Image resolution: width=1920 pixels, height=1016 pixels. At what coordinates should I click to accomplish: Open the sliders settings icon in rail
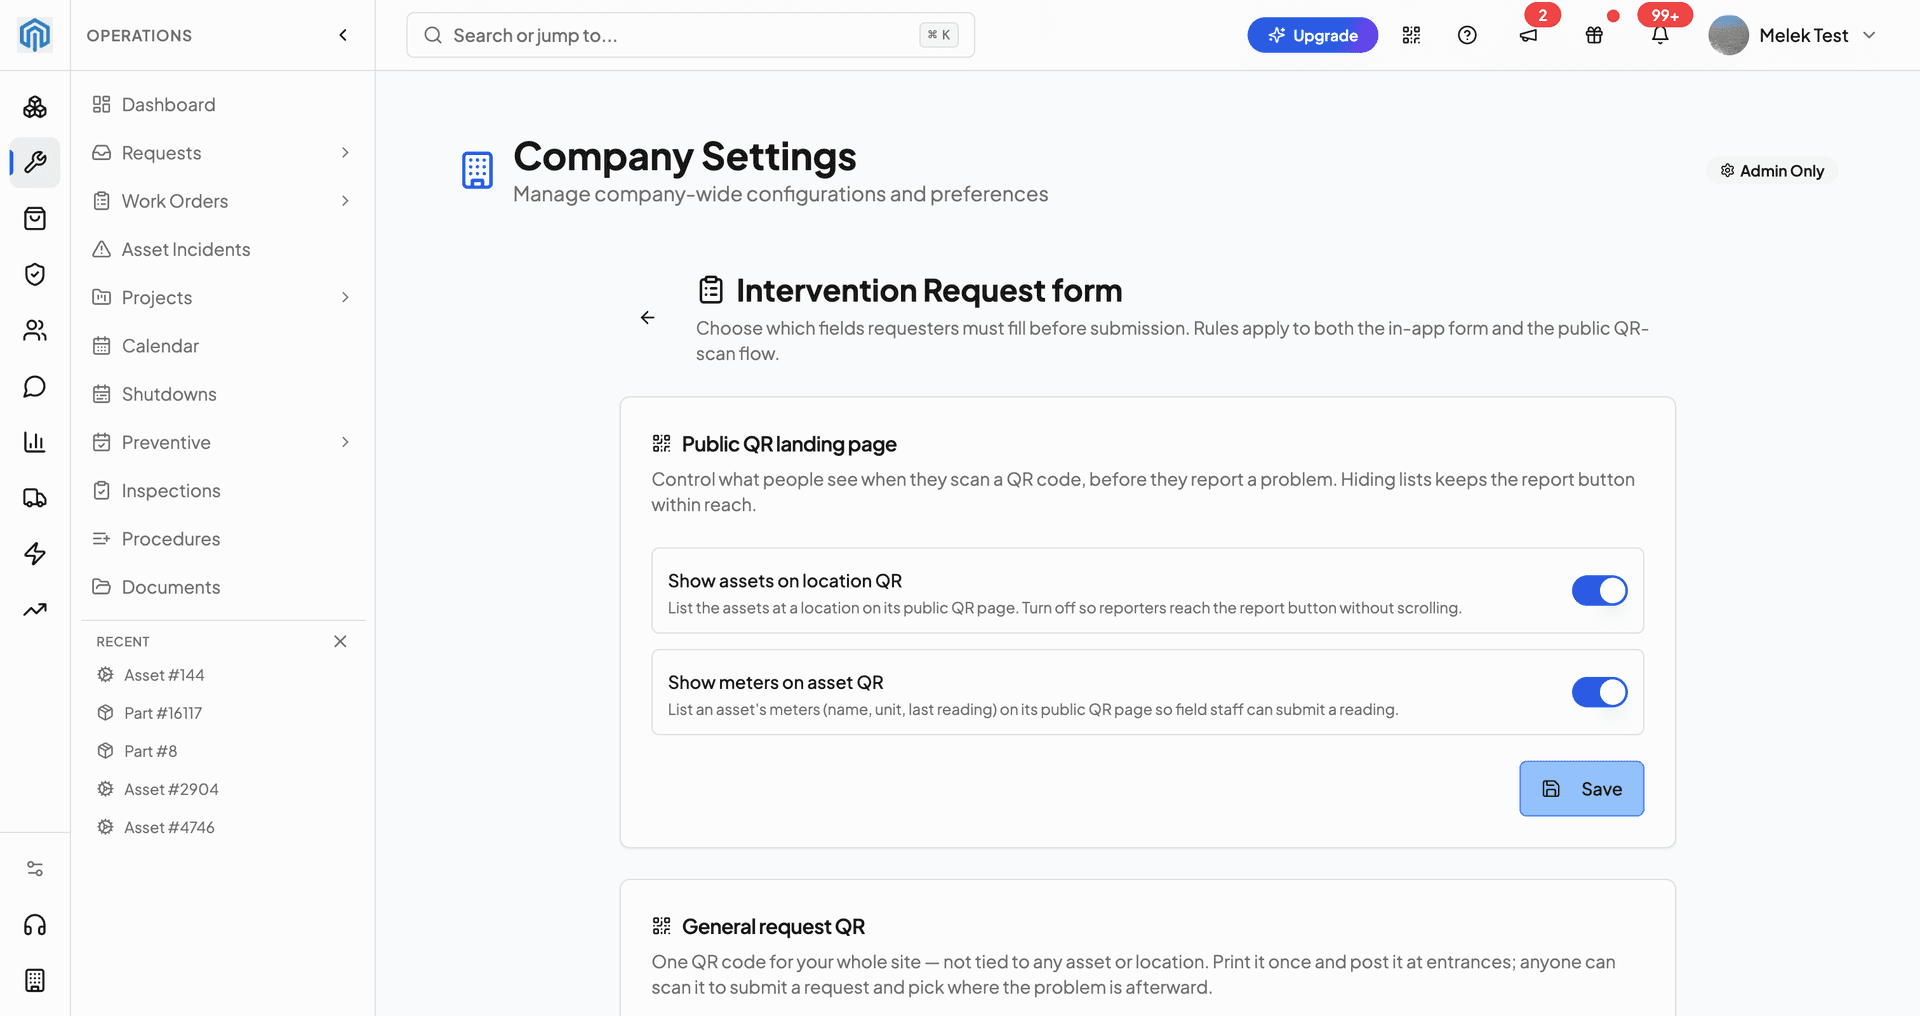[x=35, y=869]
